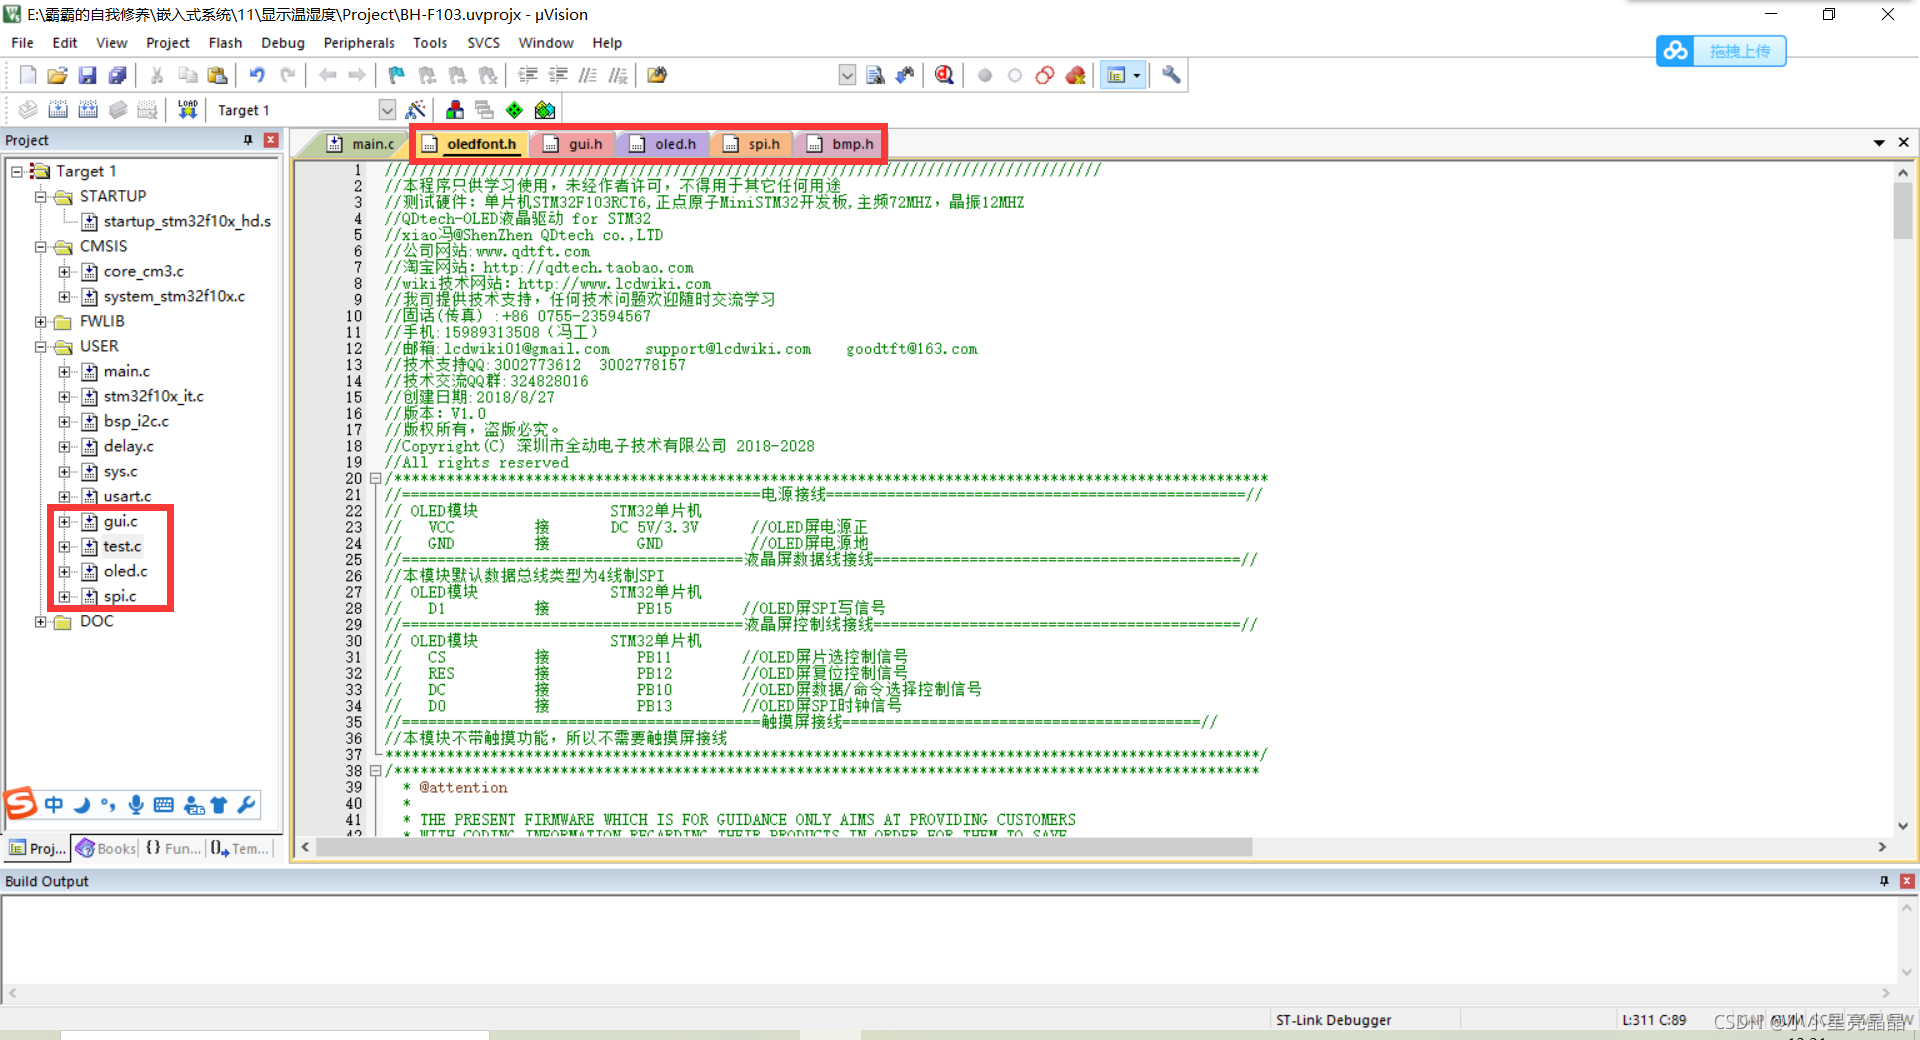Comment selection toolbar icon
Viewport: 1920px width, 1040px height.
tap(588, 75)
